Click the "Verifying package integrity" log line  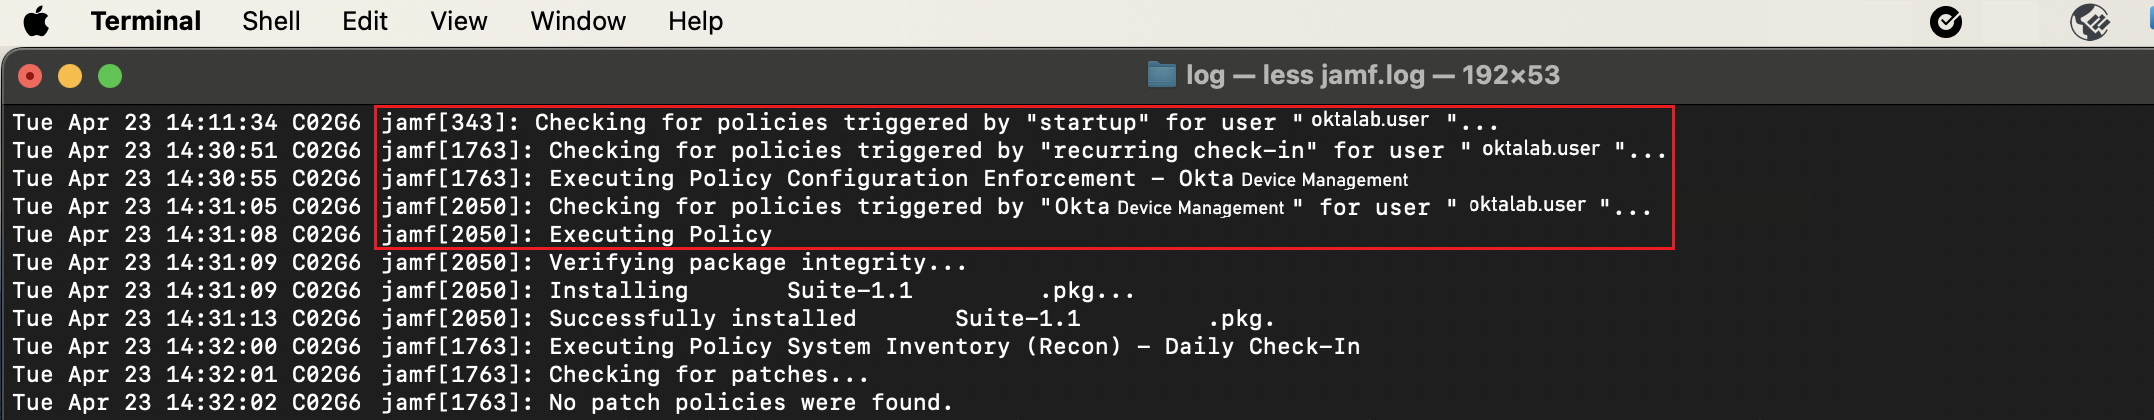tap(757, 263)
